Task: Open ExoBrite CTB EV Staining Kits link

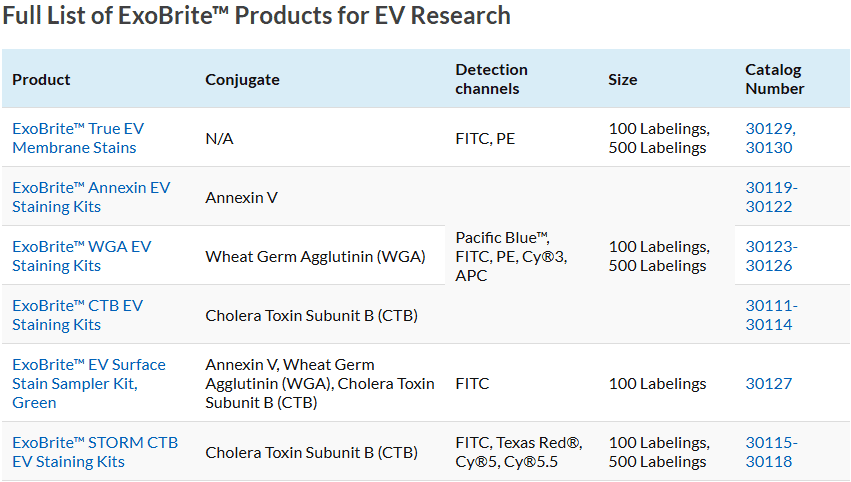Action: click(78, 315)
